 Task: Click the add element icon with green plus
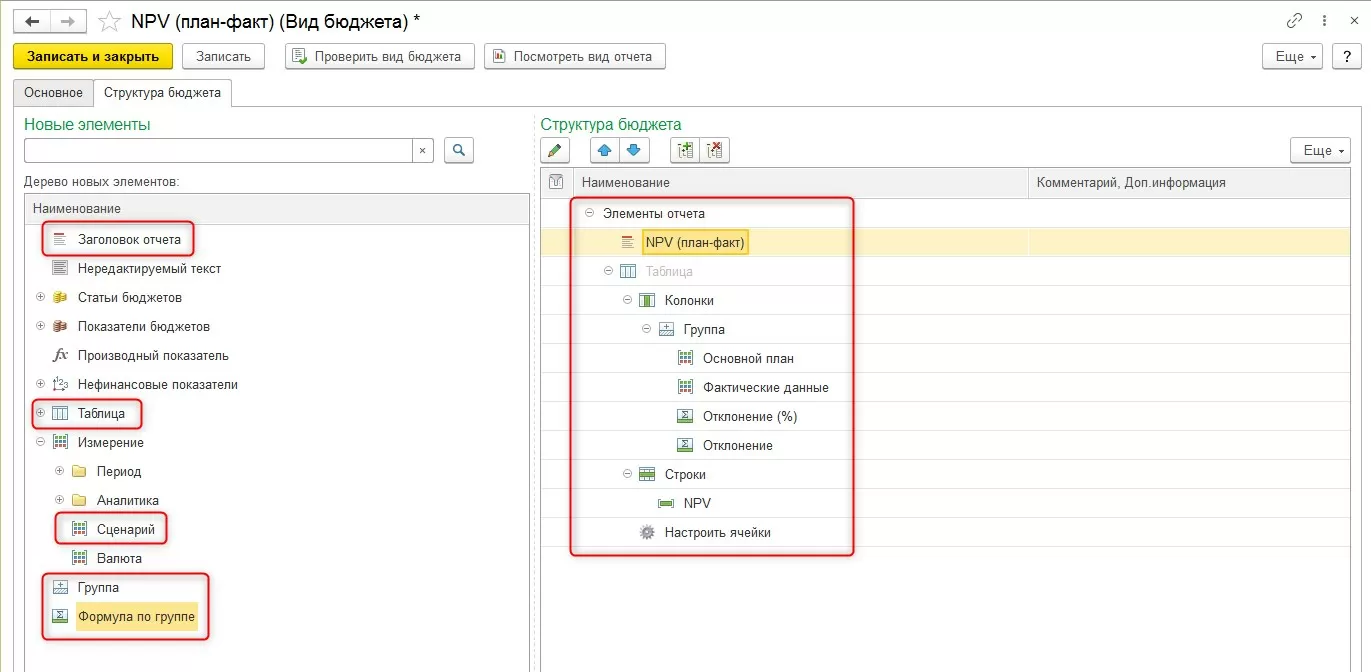[685, 150]
